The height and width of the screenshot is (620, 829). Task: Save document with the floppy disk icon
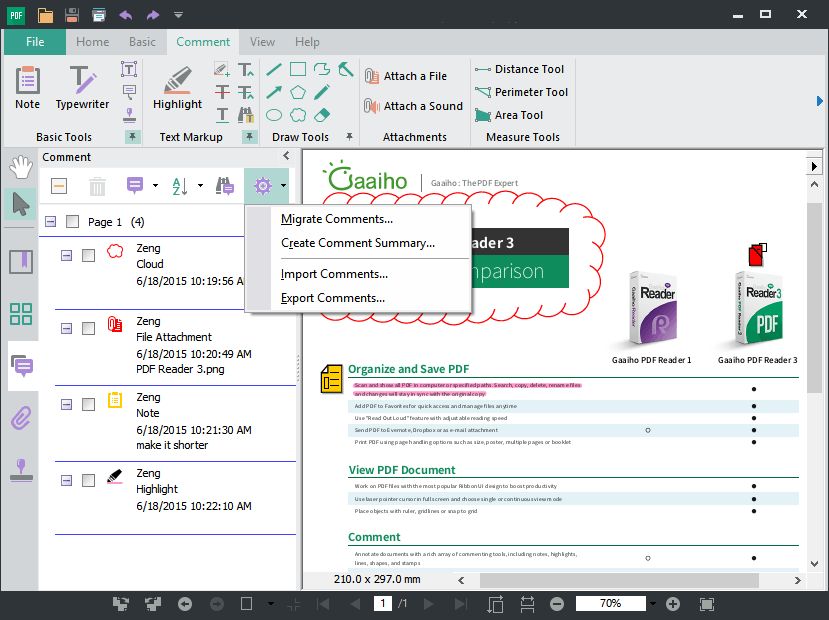click(x=72, y=15)
